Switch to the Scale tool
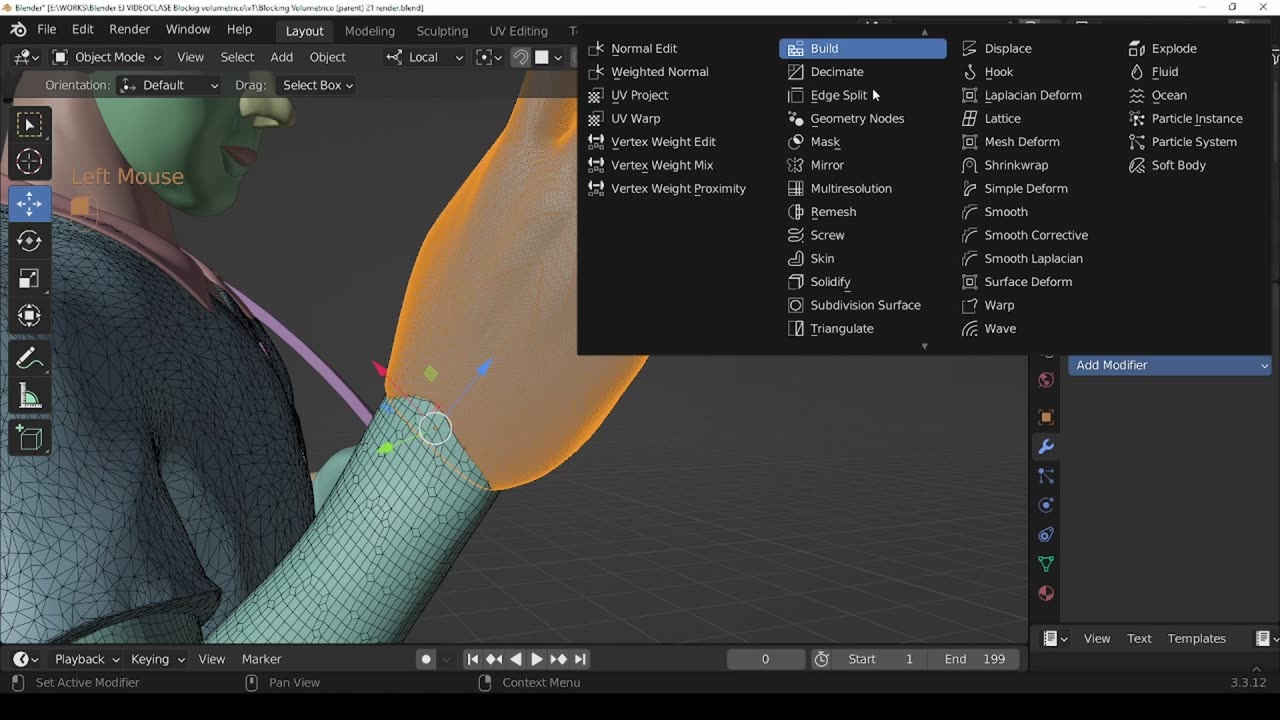 [x=29, y=279]
